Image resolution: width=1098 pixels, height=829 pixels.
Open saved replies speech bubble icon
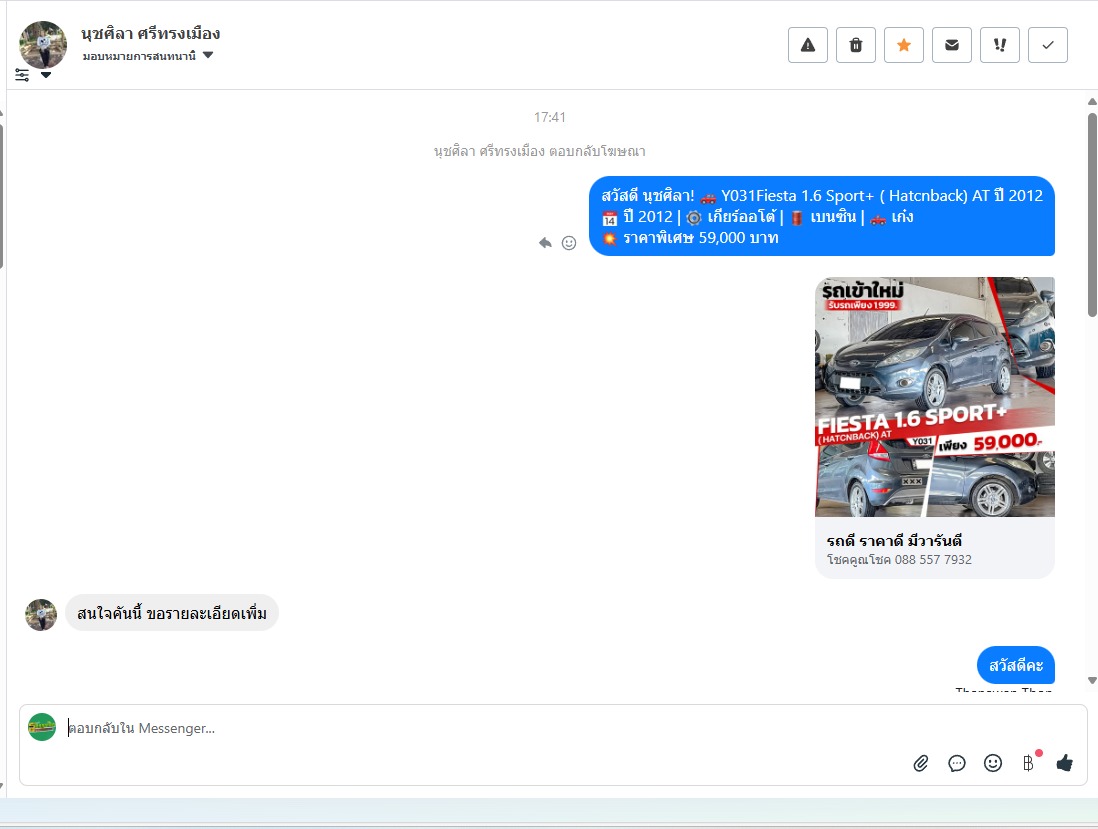[957, 763]
